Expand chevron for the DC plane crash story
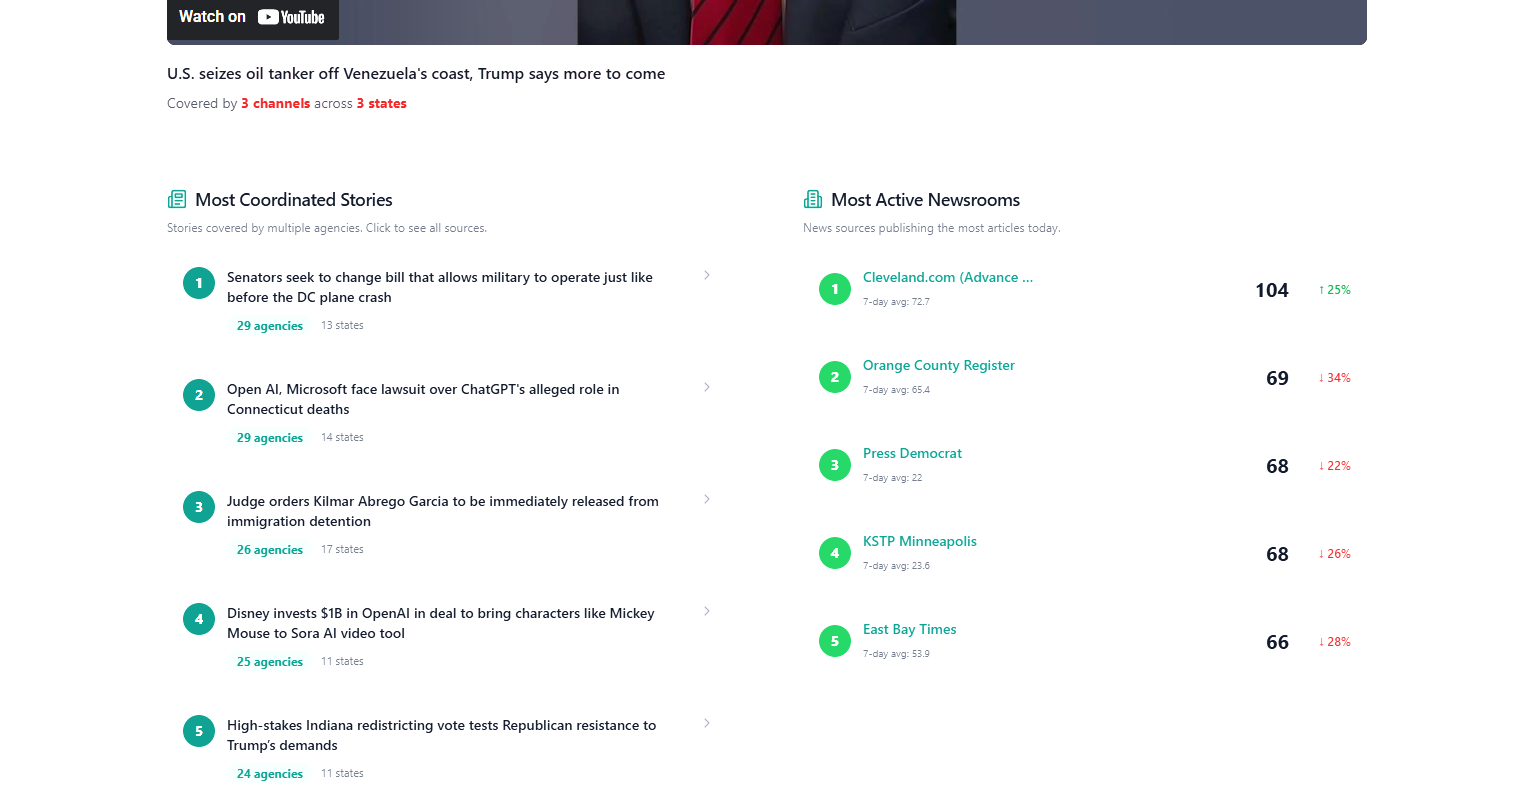1528x791 pixels. tap(707, 275)
